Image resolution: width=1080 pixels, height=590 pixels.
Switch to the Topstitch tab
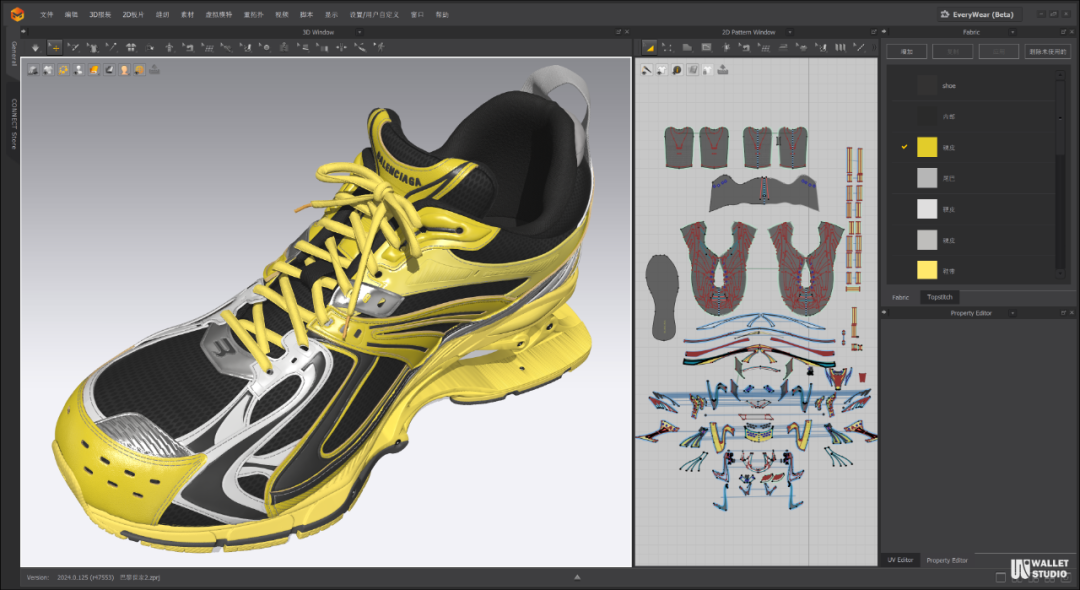click(x=939, y=297)
